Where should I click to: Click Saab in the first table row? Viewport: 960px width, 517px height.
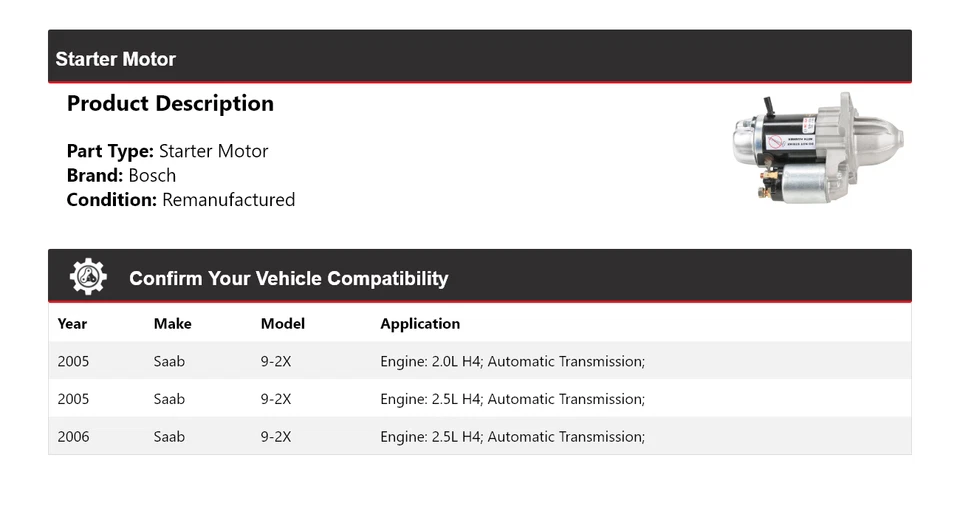pos(169,361)
